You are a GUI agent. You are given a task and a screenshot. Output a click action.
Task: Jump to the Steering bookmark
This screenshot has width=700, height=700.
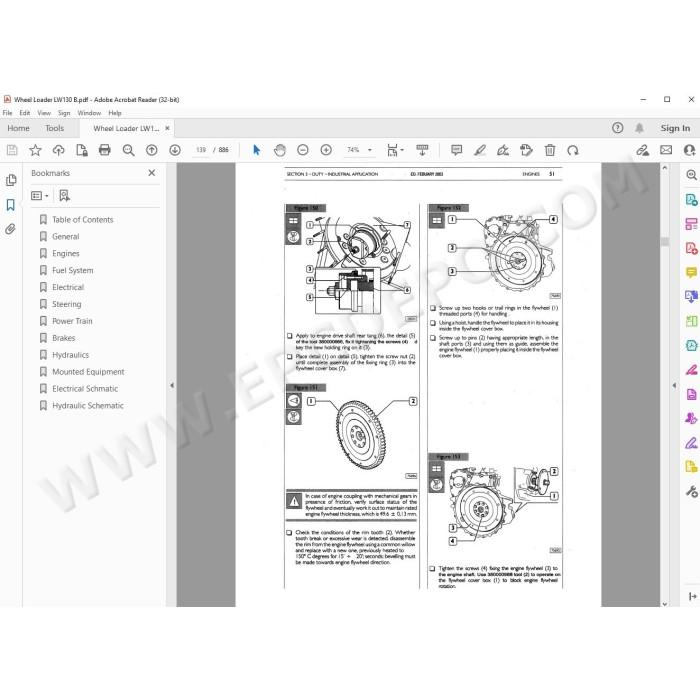click(x=67, y=304)
